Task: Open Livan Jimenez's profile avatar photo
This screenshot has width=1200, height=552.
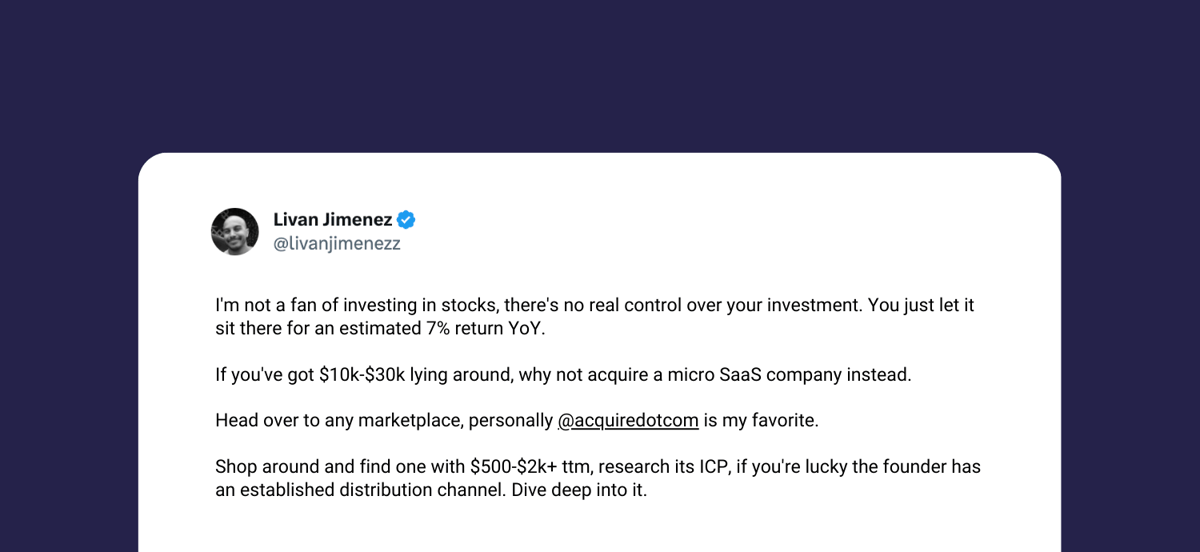Action: click(x=235, y=232)
